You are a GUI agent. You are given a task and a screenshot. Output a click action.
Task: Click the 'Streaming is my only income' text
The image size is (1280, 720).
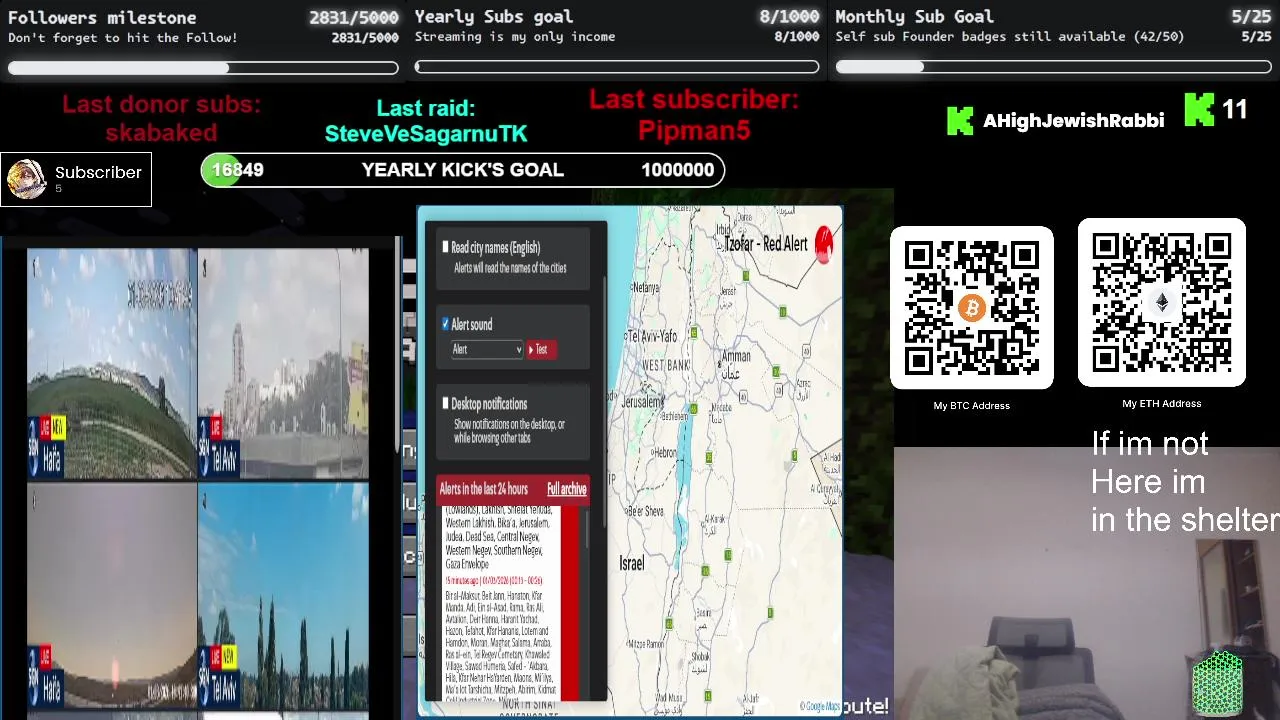pyautogui.click(x=515, y=37)
